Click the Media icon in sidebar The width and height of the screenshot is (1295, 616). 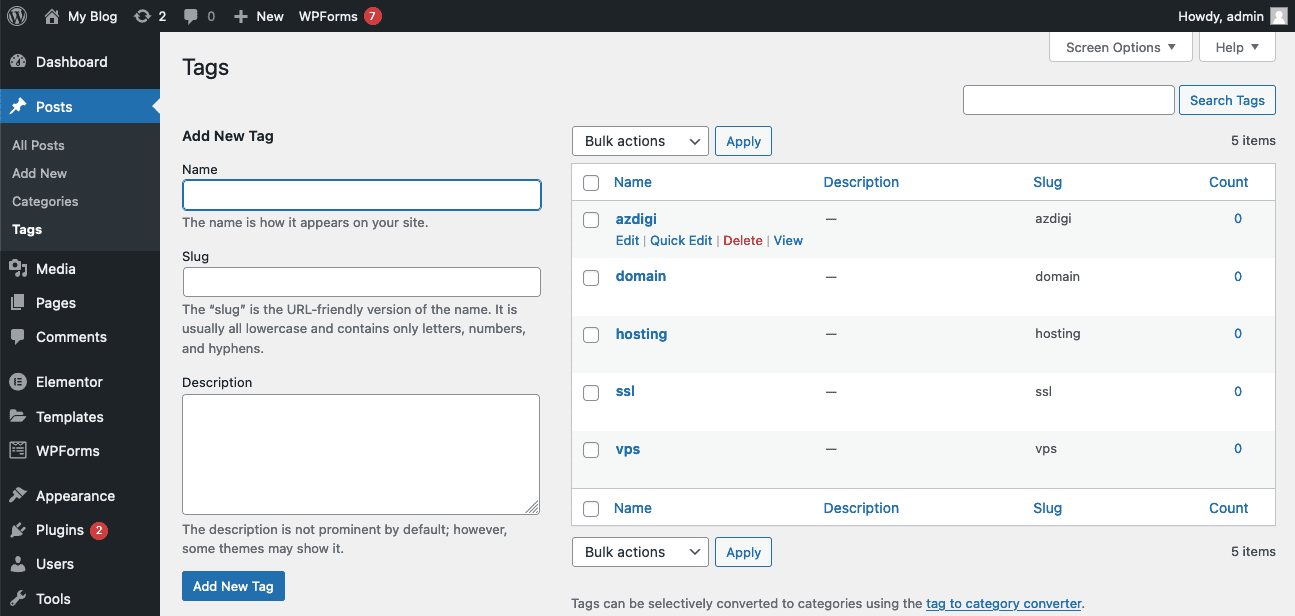(x=18, y=269)
